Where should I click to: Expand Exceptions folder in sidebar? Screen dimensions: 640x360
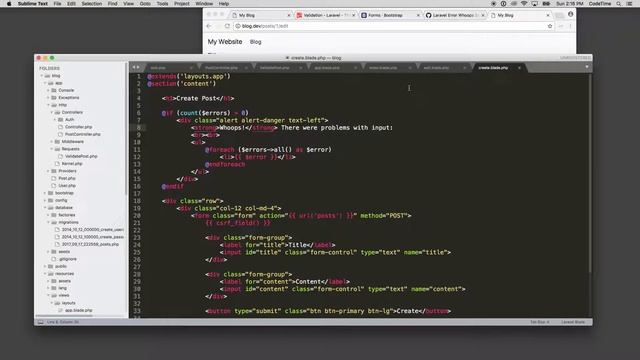[x=48, y=98]
